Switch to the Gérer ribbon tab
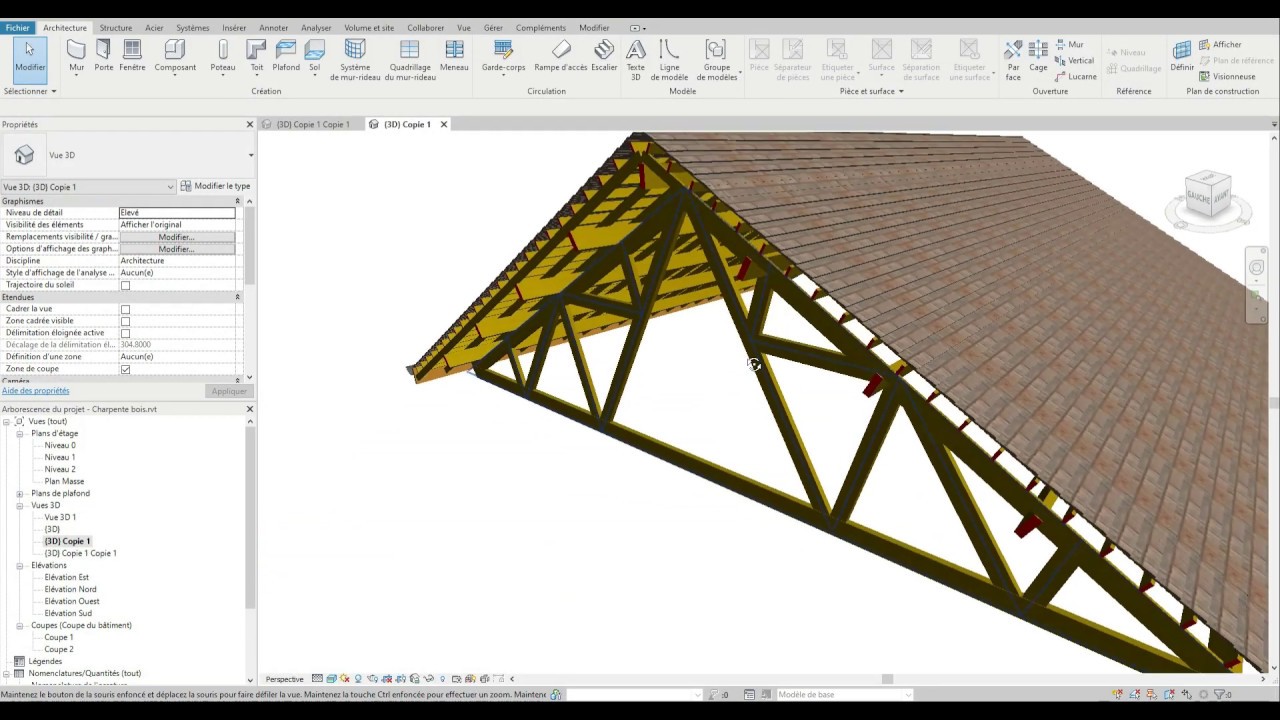 point(493,28)
